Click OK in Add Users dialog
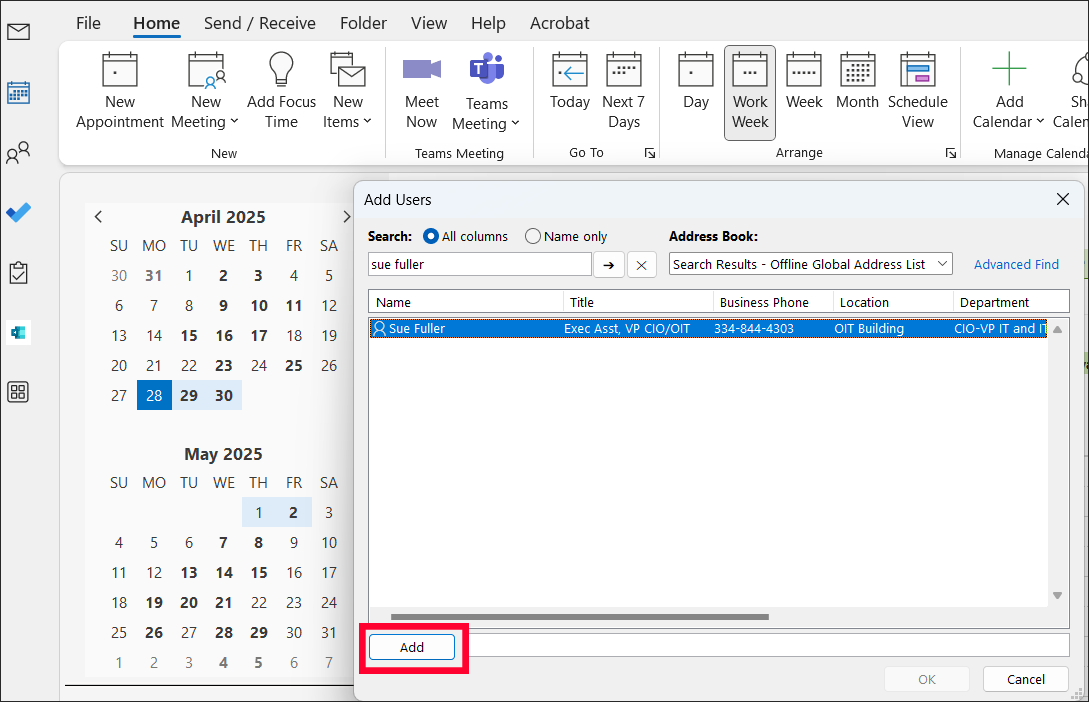The width and height of the screenshot is (1089, 702). point(926,679)
